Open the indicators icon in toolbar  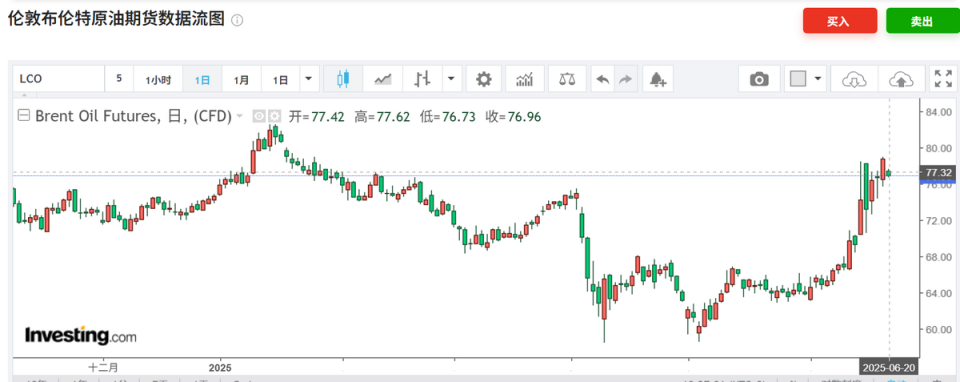pyautogui.click(x=525, y=79)
